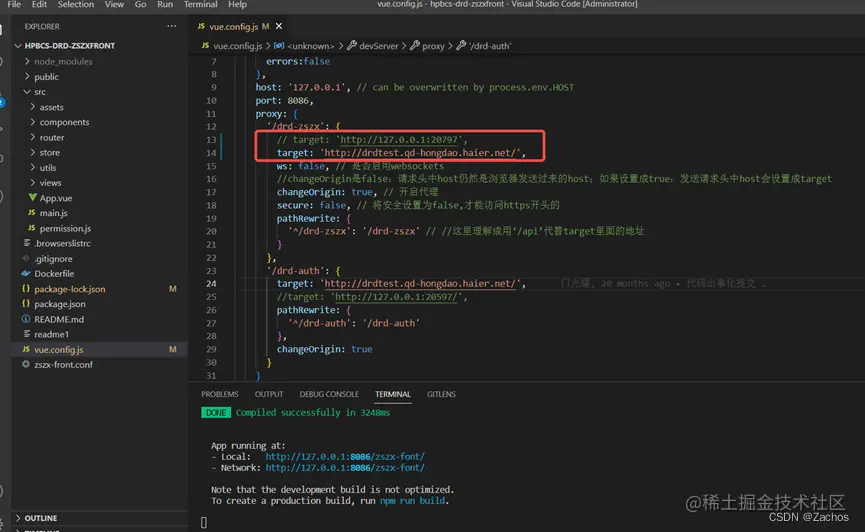
Task: Open the Run menu
Action: point(165,4)
